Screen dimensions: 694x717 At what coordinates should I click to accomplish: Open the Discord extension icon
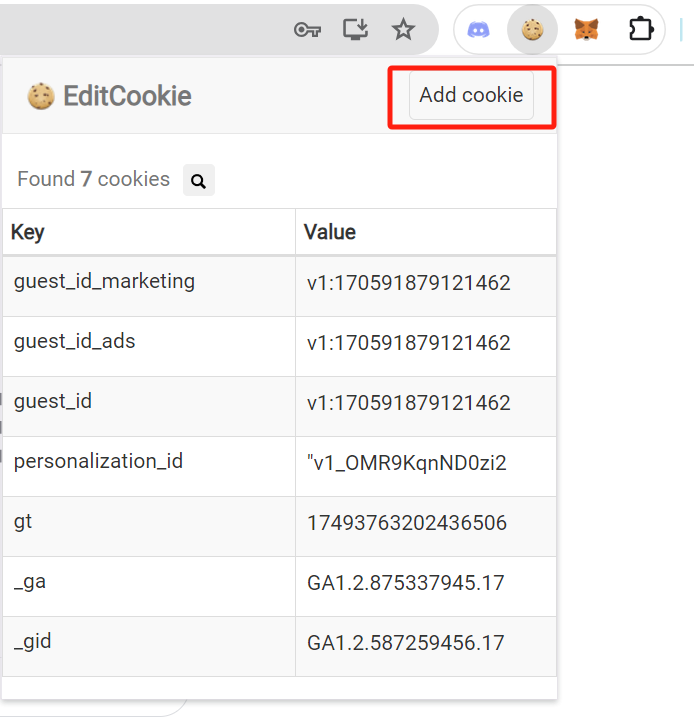point(479,30)
